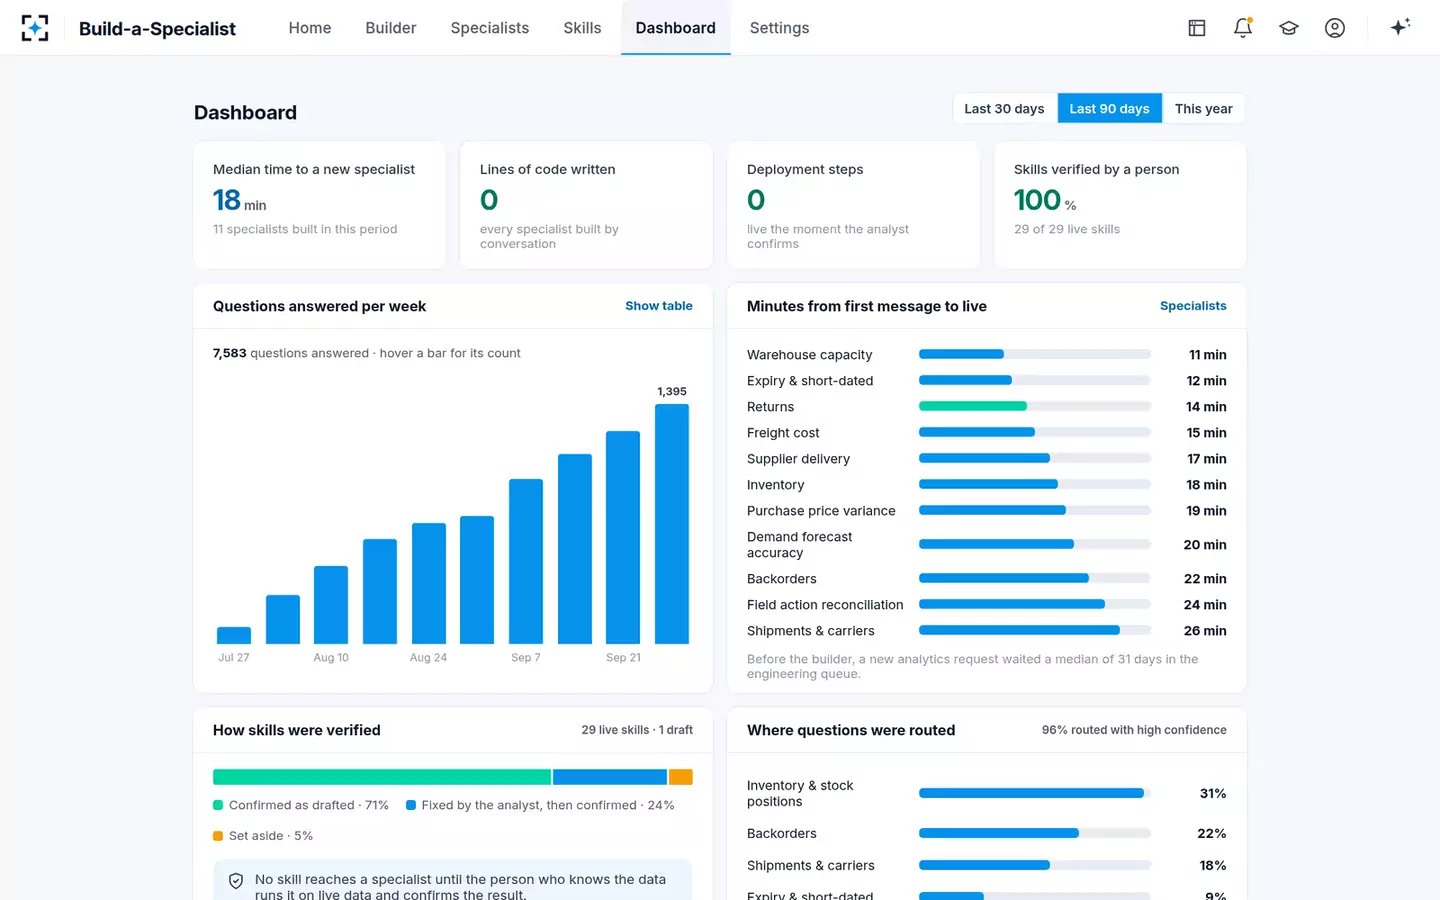Viewport: 1440px width, 900px height.
Task: Select the Last 30 days range
Action: click(x=1004, y=109)
